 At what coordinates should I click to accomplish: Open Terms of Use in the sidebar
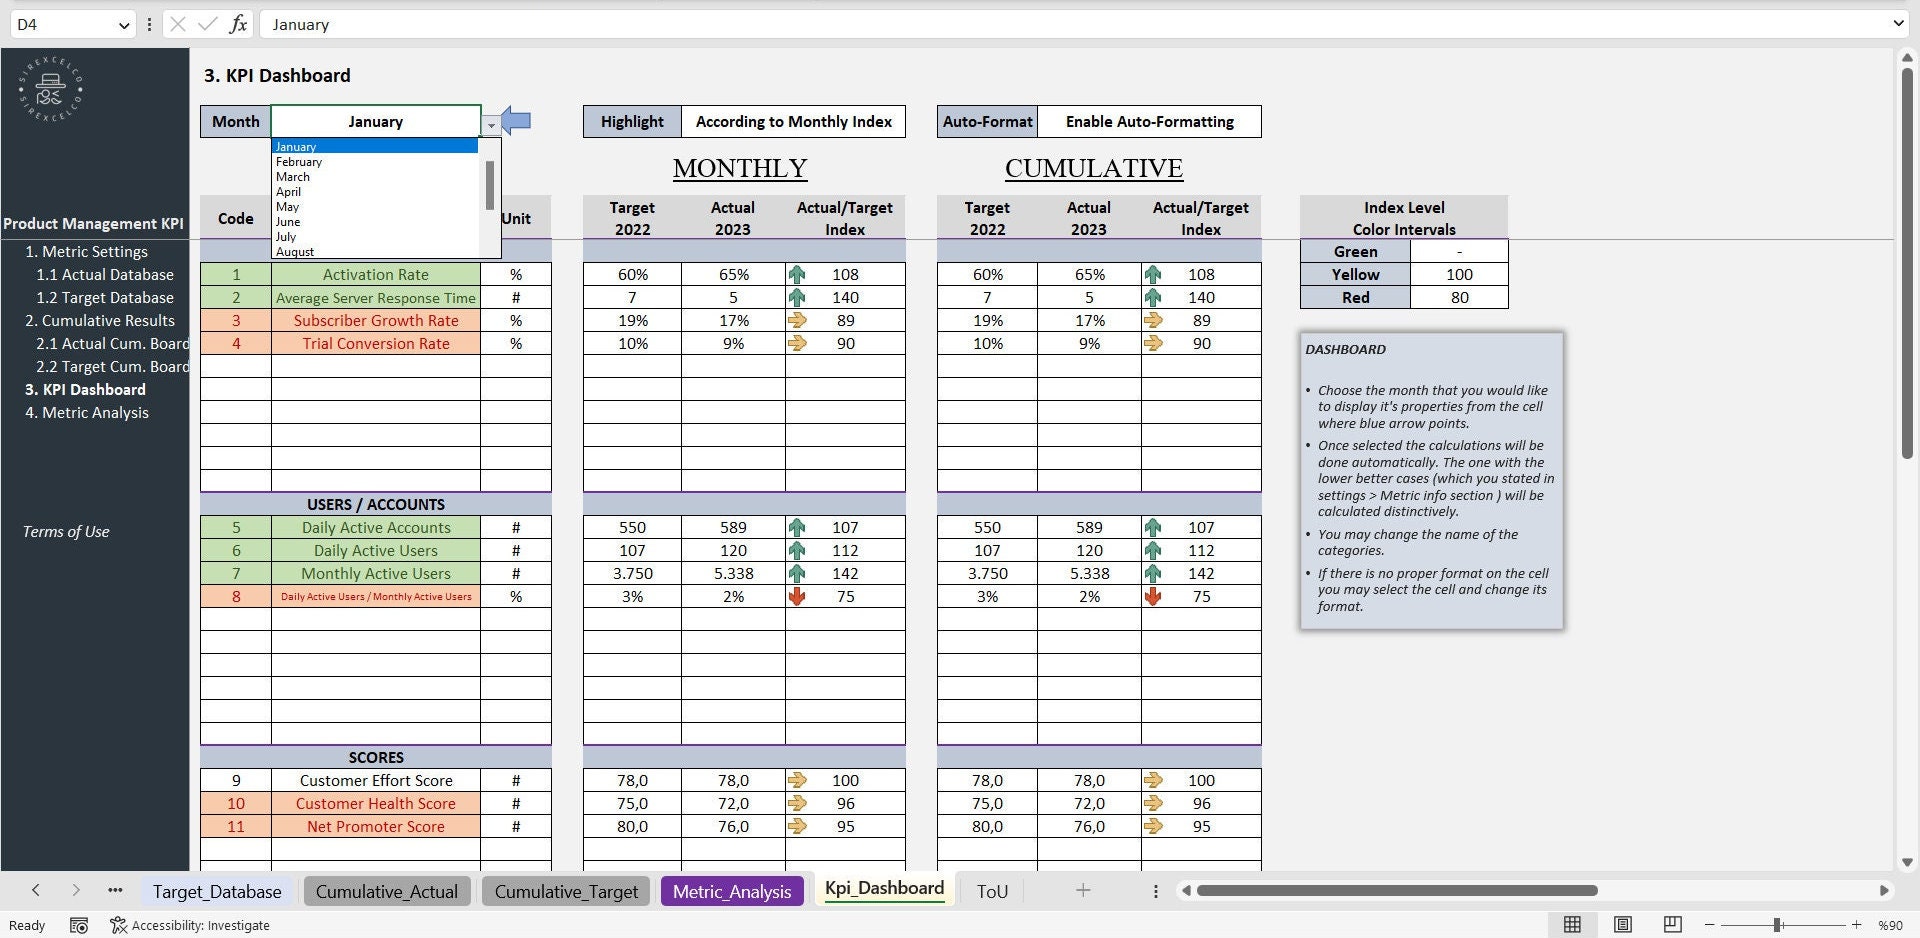(x=66, y=531)
